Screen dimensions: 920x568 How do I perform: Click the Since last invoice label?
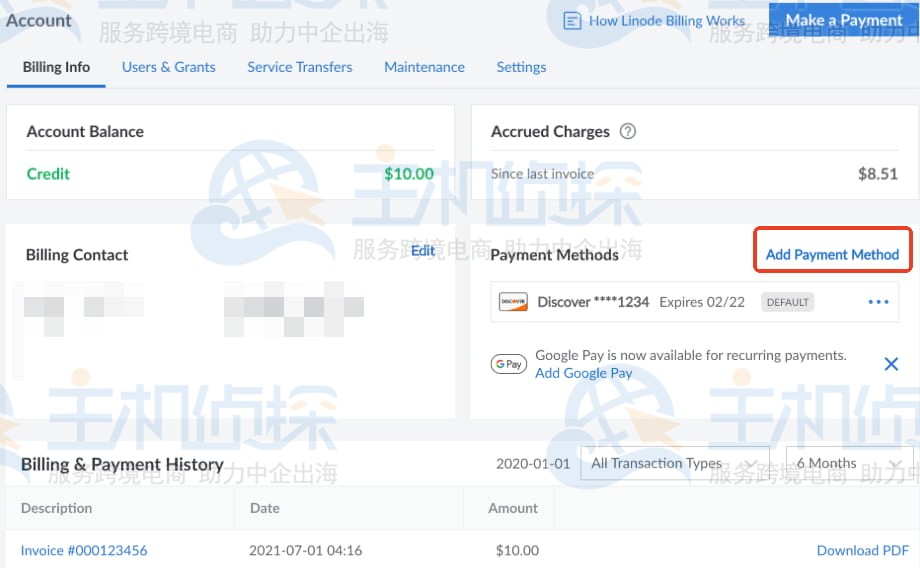coord(542,174)
